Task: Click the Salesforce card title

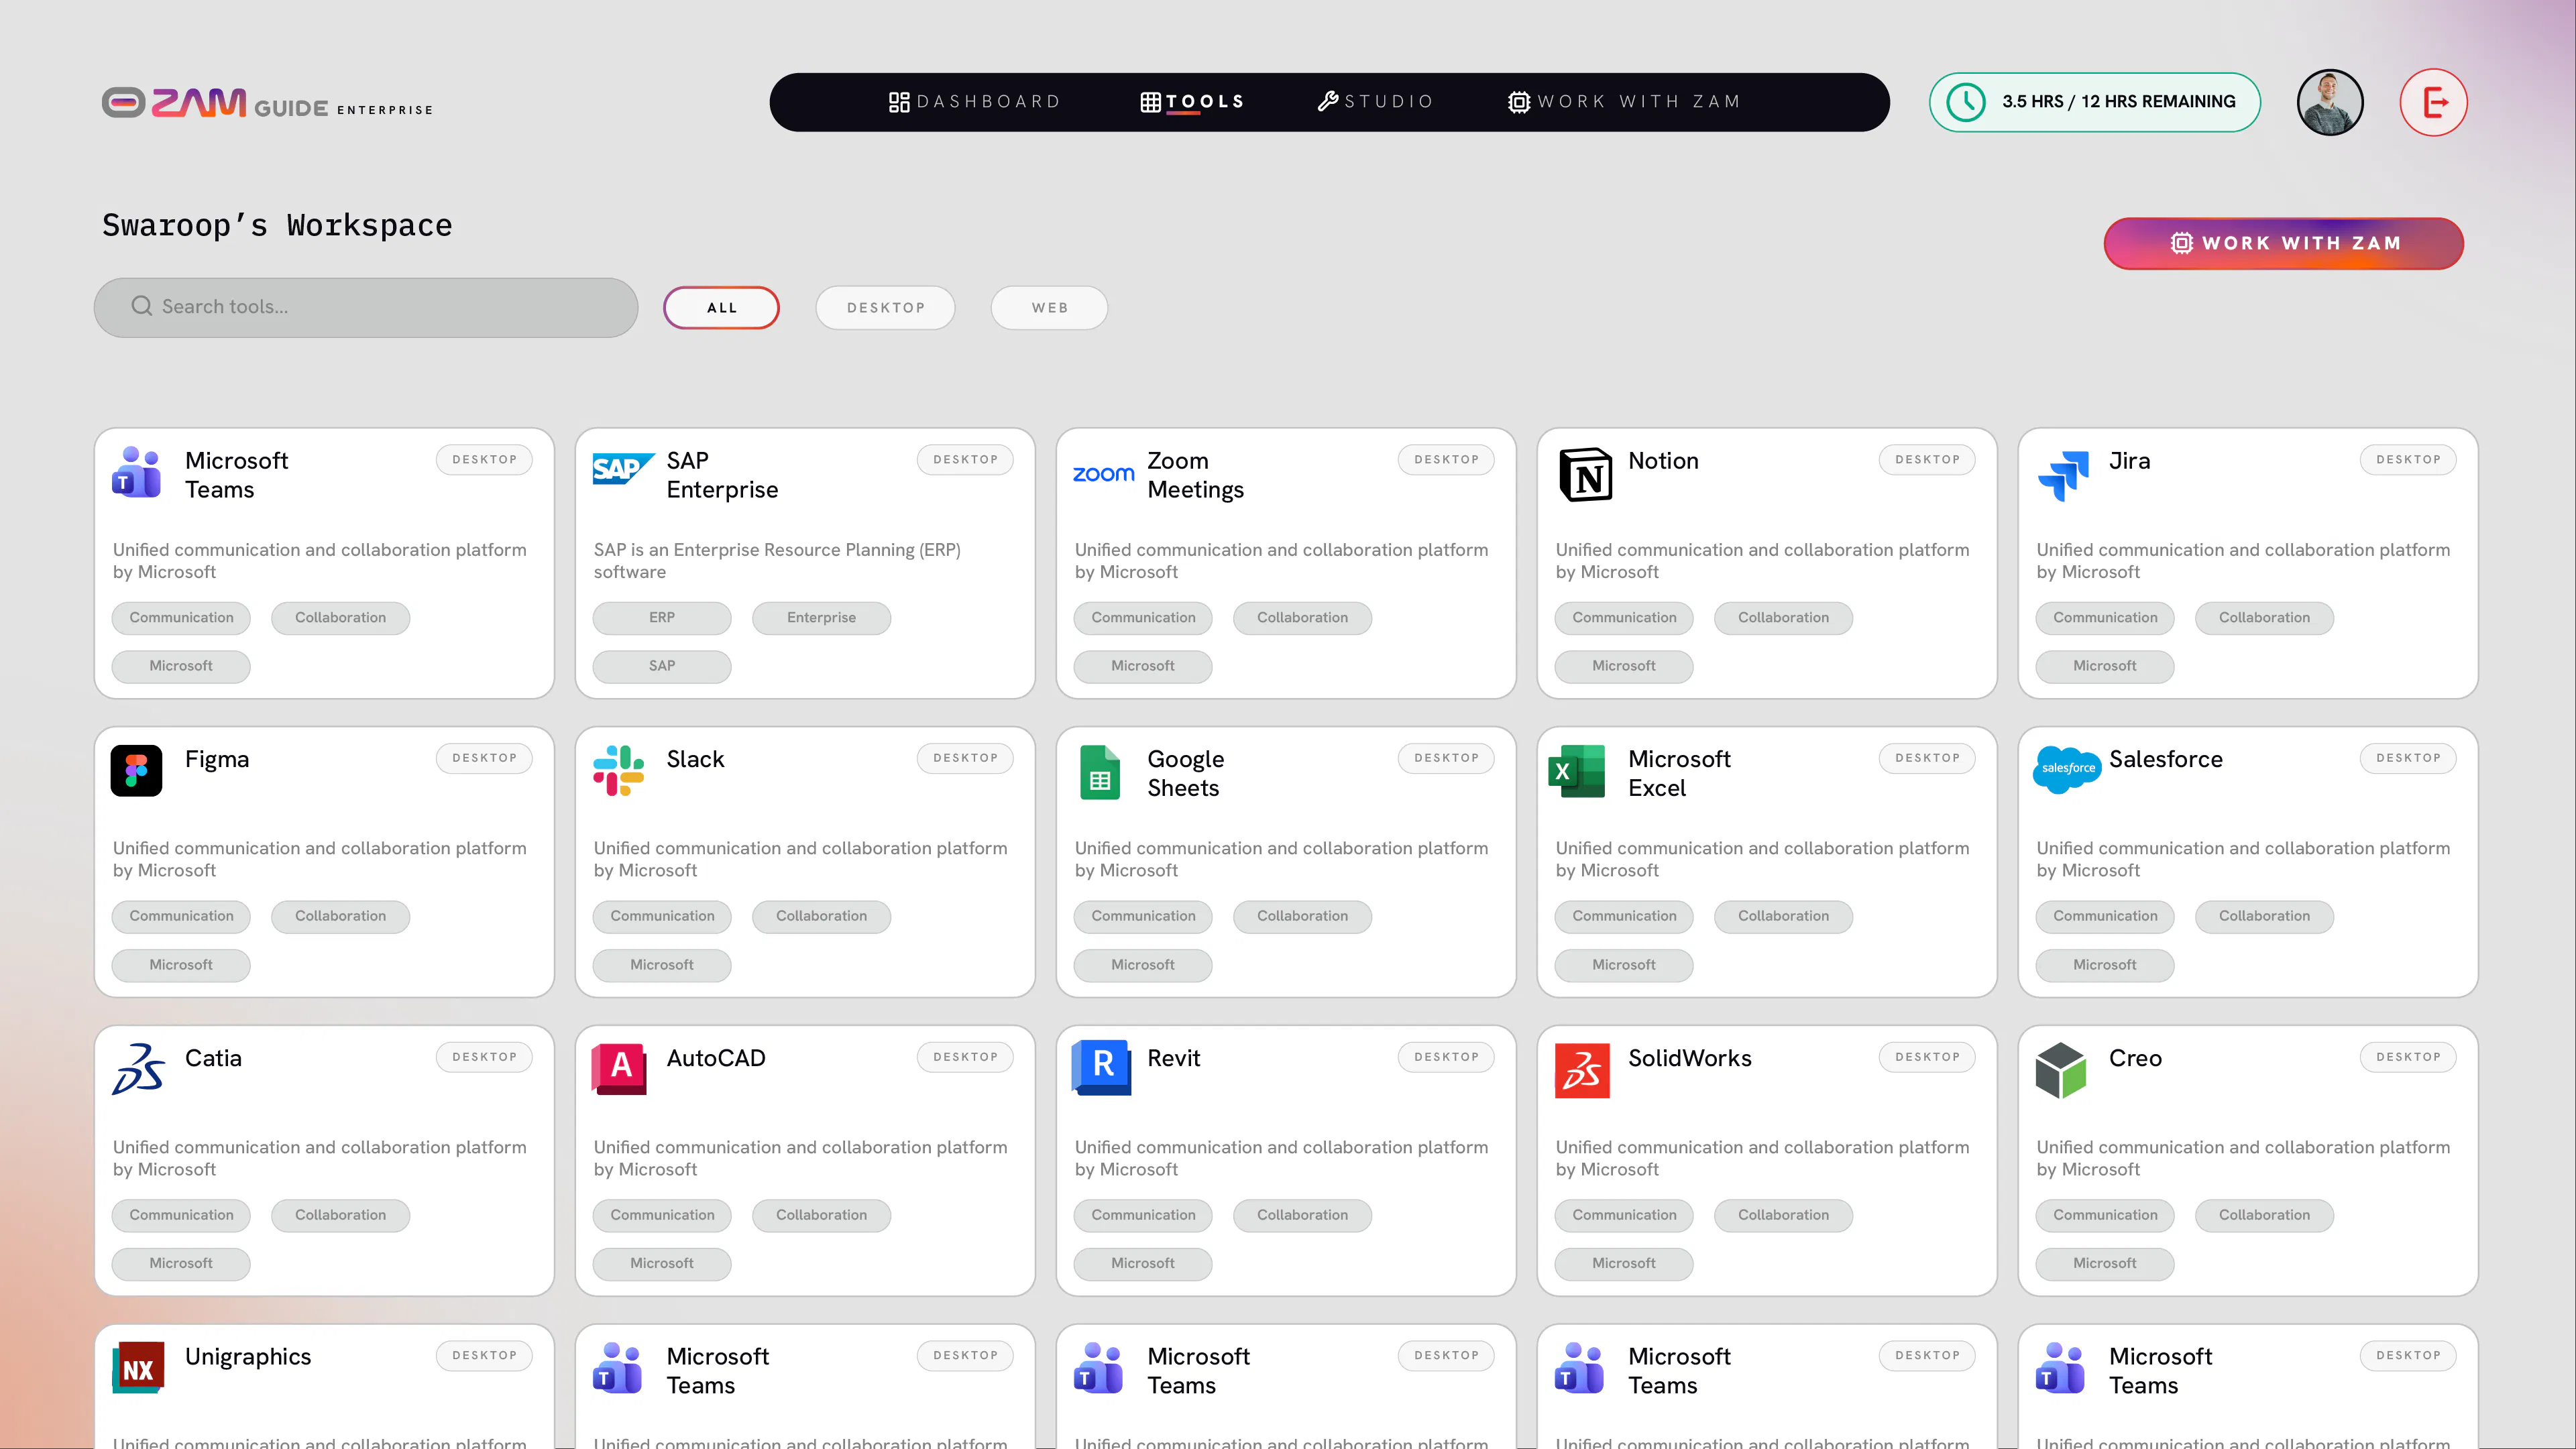Action: point(2165,759)
